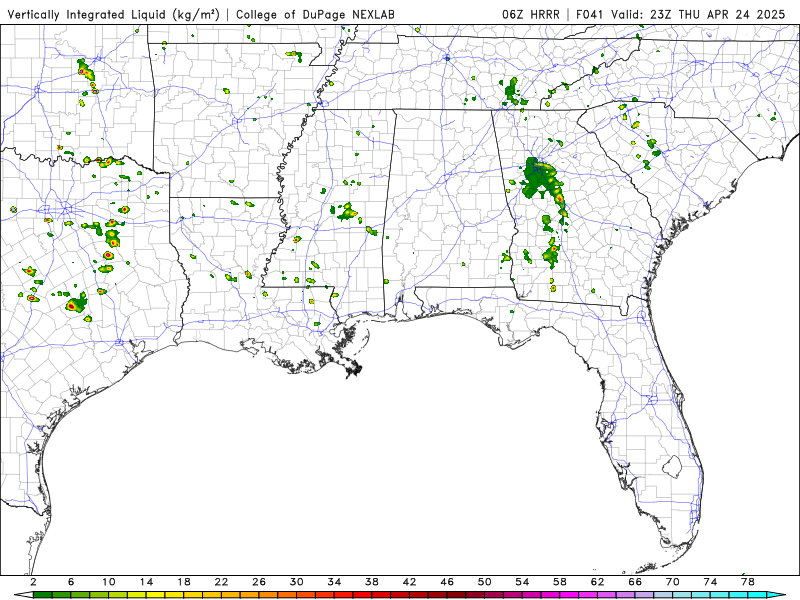Click the color scale label '58'

pyautogui.click(x=560, y=582)
